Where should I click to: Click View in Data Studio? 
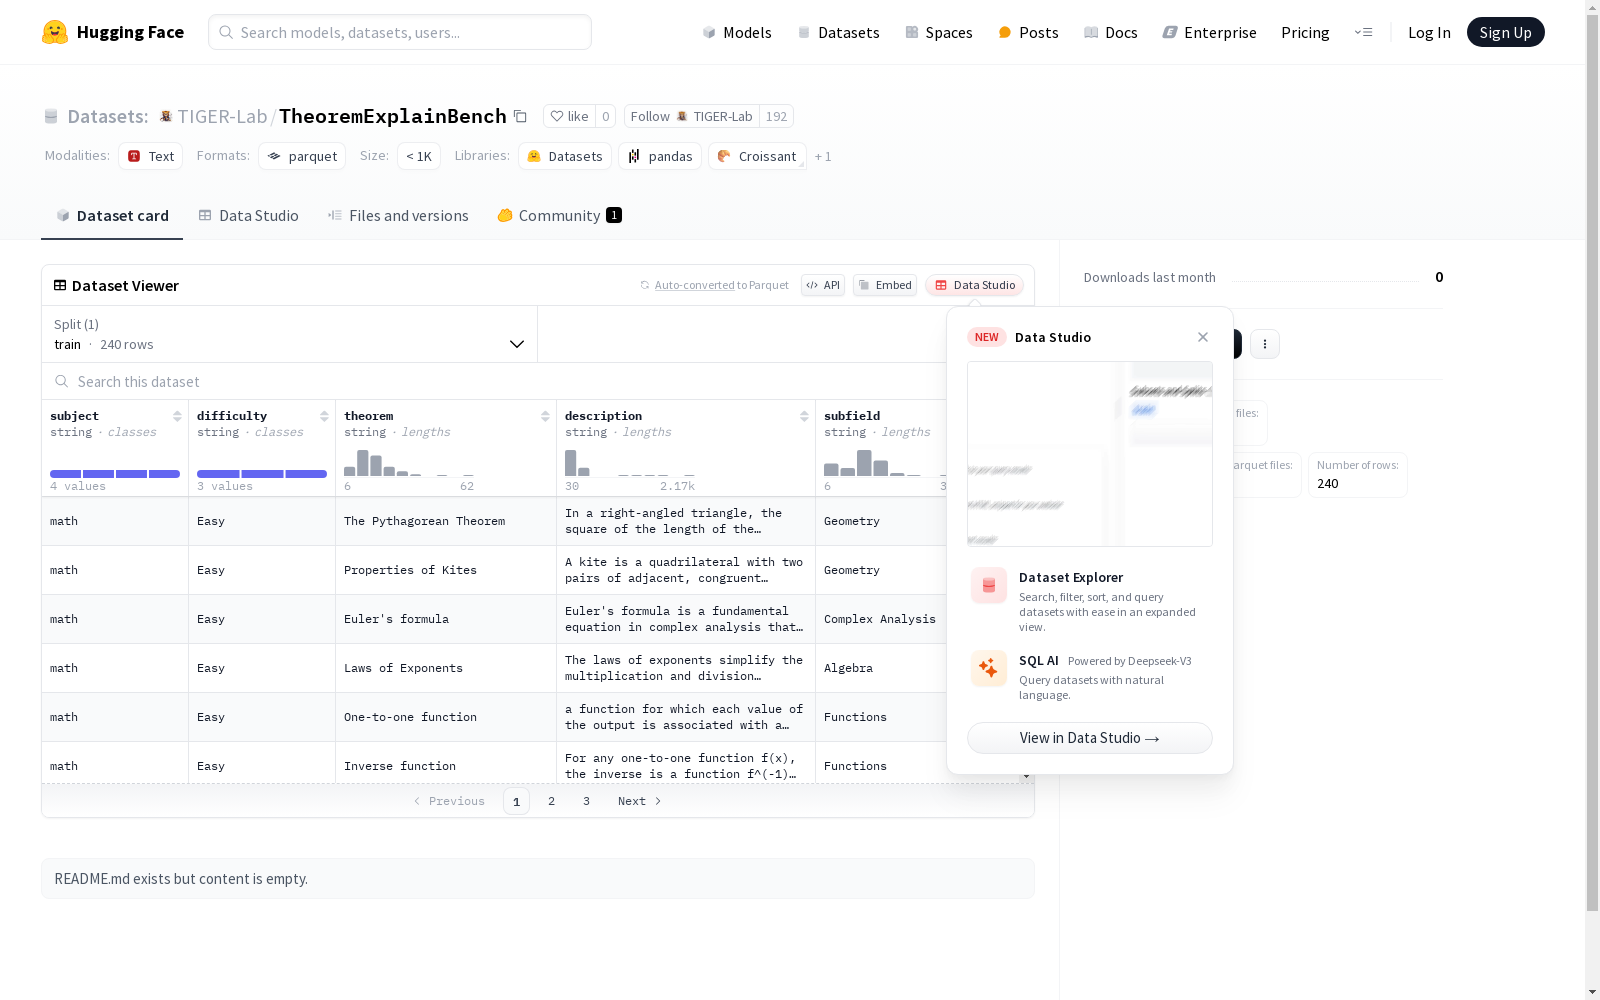[1090, 738]
